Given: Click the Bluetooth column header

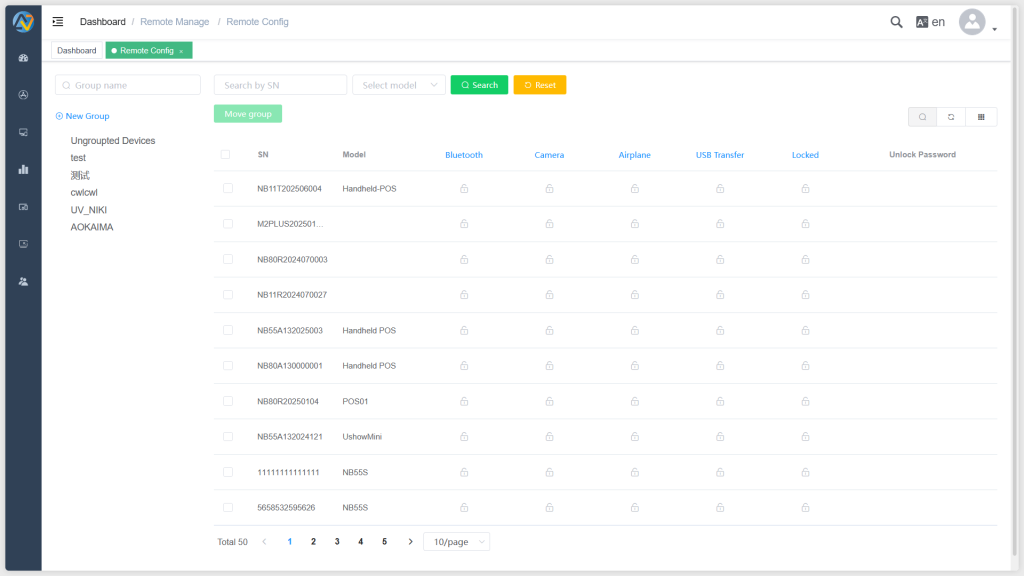Looking at the screenshot, I should point(464,155).
